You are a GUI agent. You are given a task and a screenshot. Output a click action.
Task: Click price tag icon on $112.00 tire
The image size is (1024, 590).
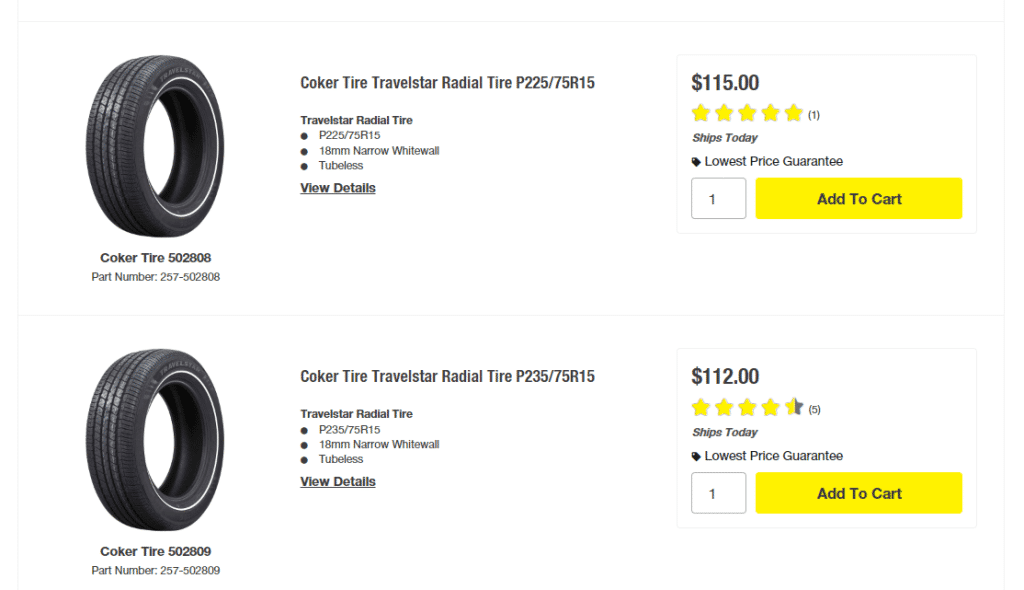pos(697,456)
